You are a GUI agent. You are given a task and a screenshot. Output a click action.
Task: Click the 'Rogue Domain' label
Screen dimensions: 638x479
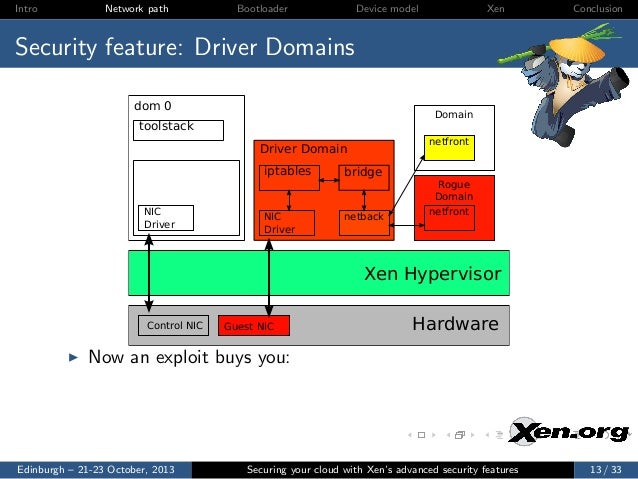[x=454, y=190]
